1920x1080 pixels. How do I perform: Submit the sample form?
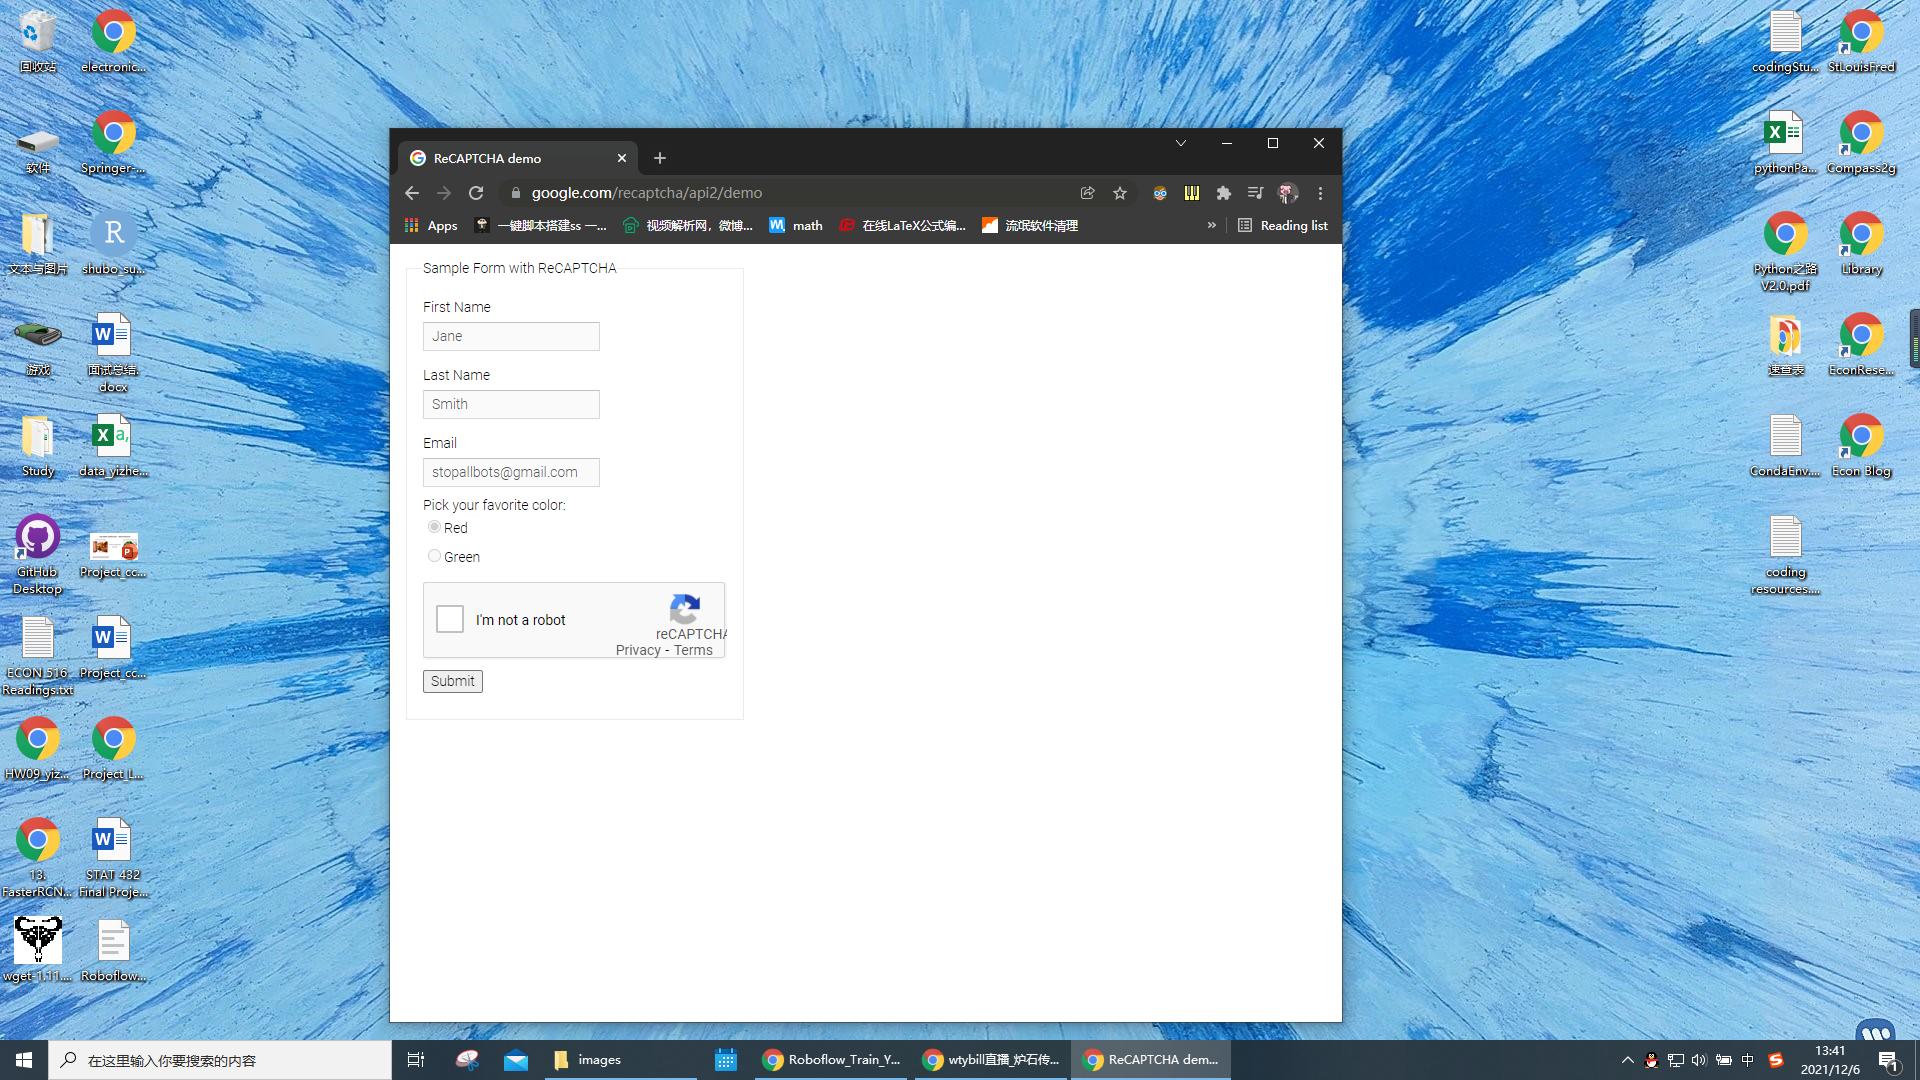pos(452,681)
